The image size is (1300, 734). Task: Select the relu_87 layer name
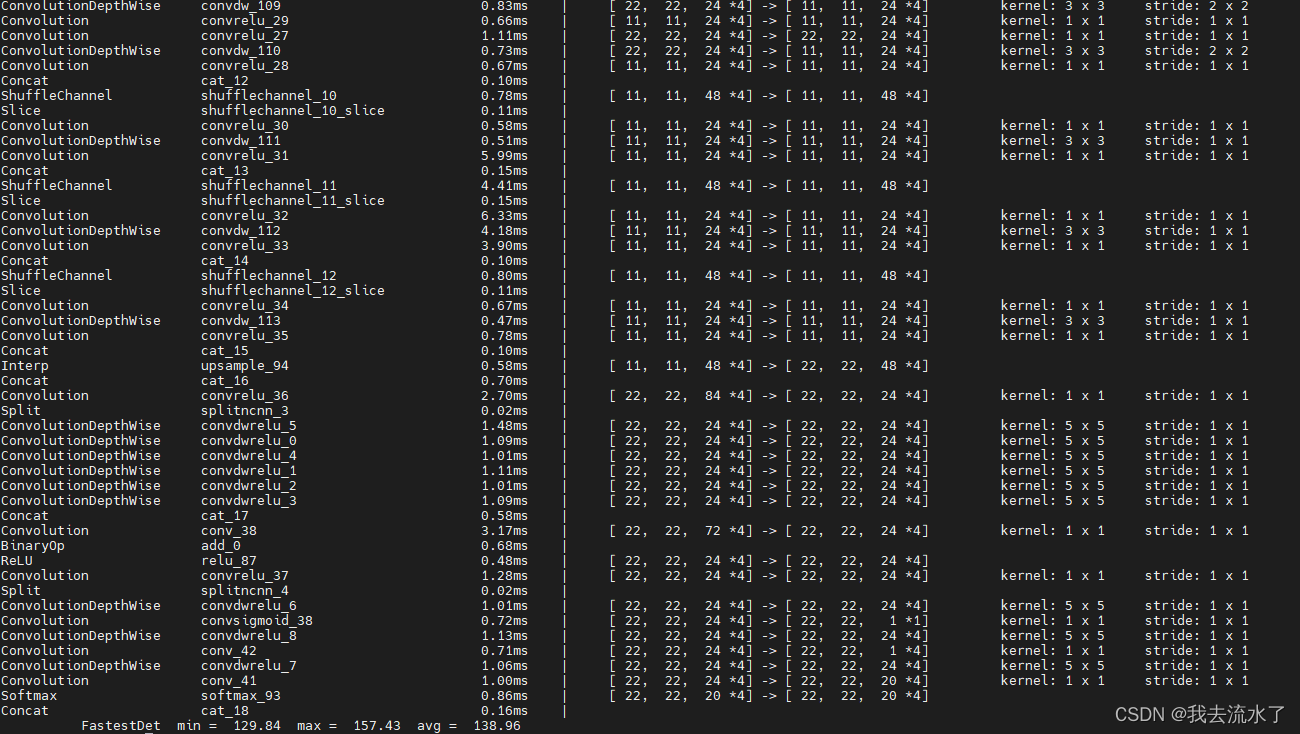coord(229,561)
